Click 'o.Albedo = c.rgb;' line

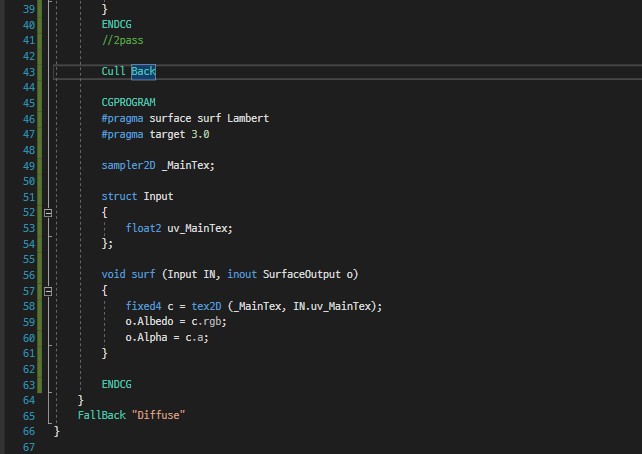[176, 322]
